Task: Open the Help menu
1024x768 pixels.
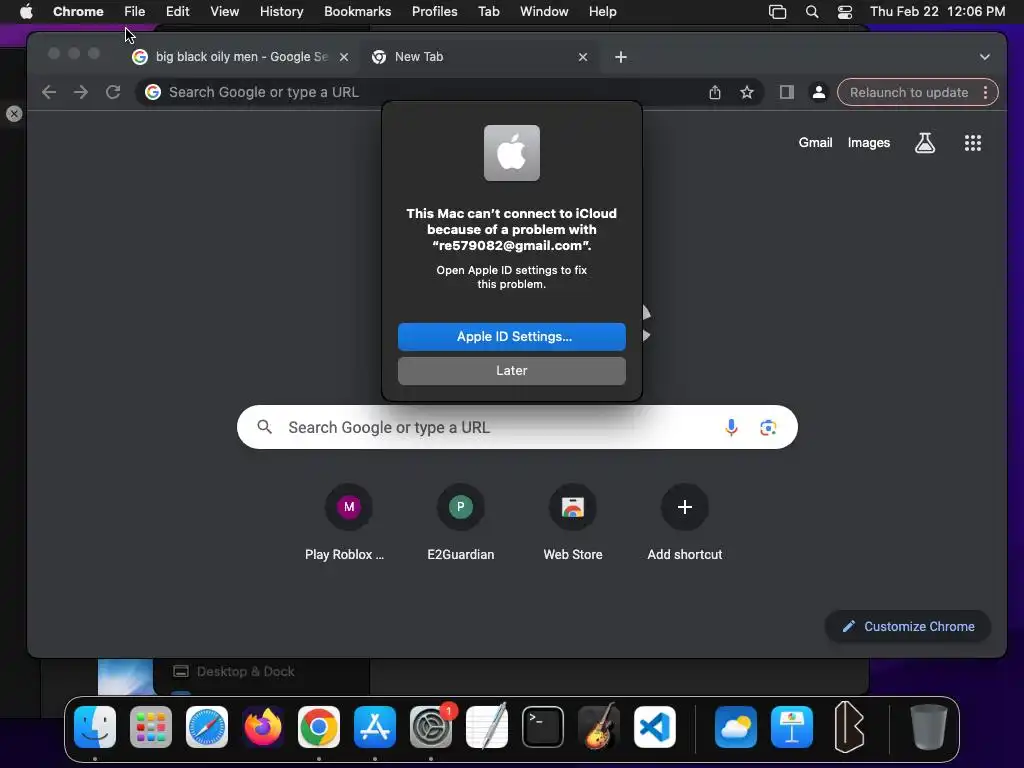Action: (602, 11)
